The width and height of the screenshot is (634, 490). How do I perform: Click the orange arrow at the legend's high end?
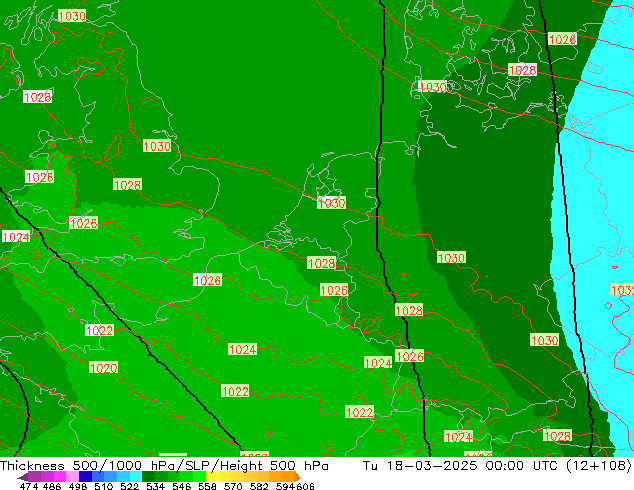click(298, 477)
